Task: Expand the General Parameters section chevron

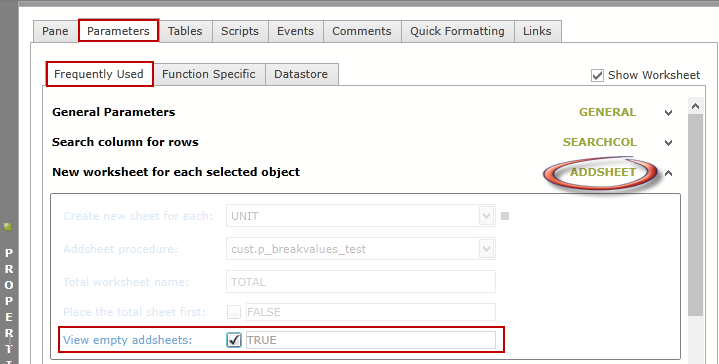Action: (x=669, y=113)
